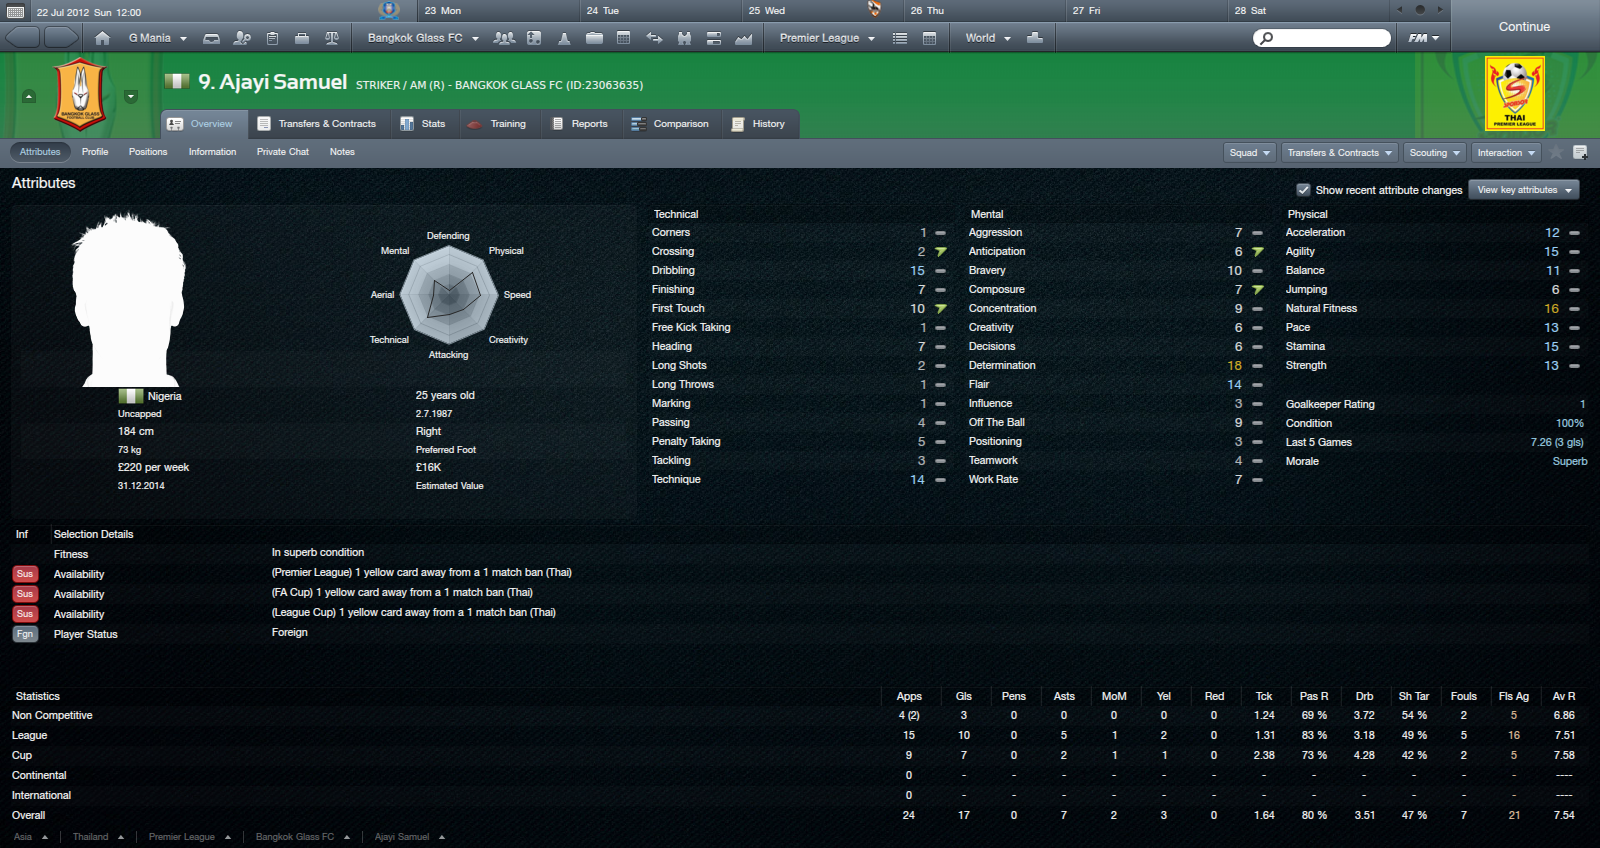This screenshot has height=848, width=1600.
Task: Open the Transfers & Contracts tab
Action: (x=317, y=124)
